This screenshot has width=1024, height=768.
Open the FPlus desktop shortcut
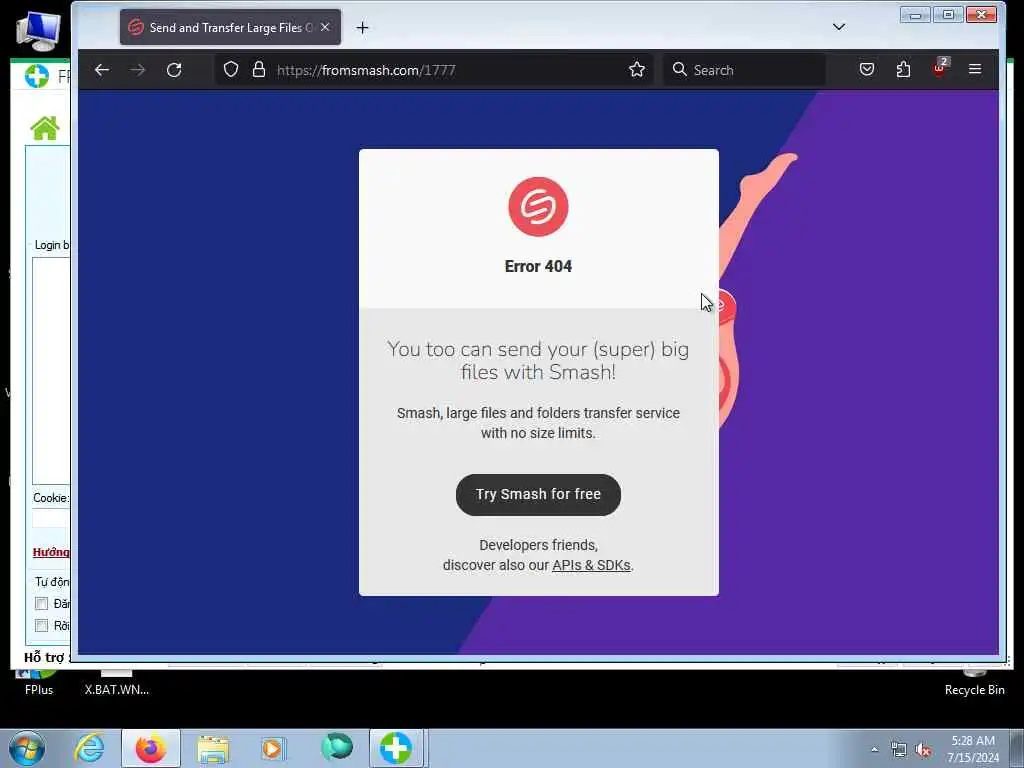tap(39, 682)
